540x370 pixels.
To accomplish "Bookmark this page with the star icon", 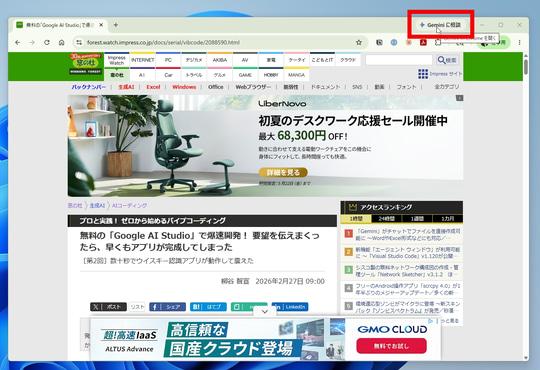I will tap(359, 42).
